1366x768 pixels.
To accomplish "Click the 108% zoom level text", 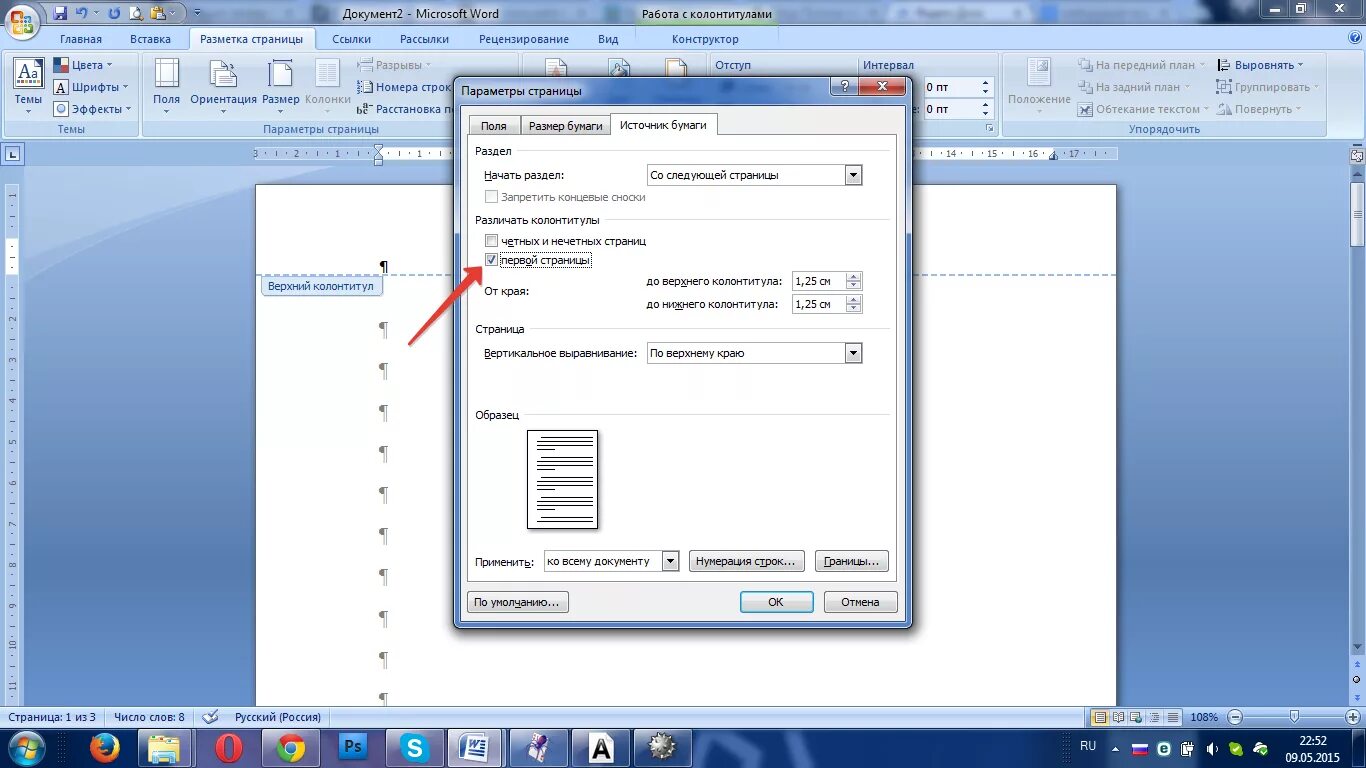I will click(x=1204, y=717).
